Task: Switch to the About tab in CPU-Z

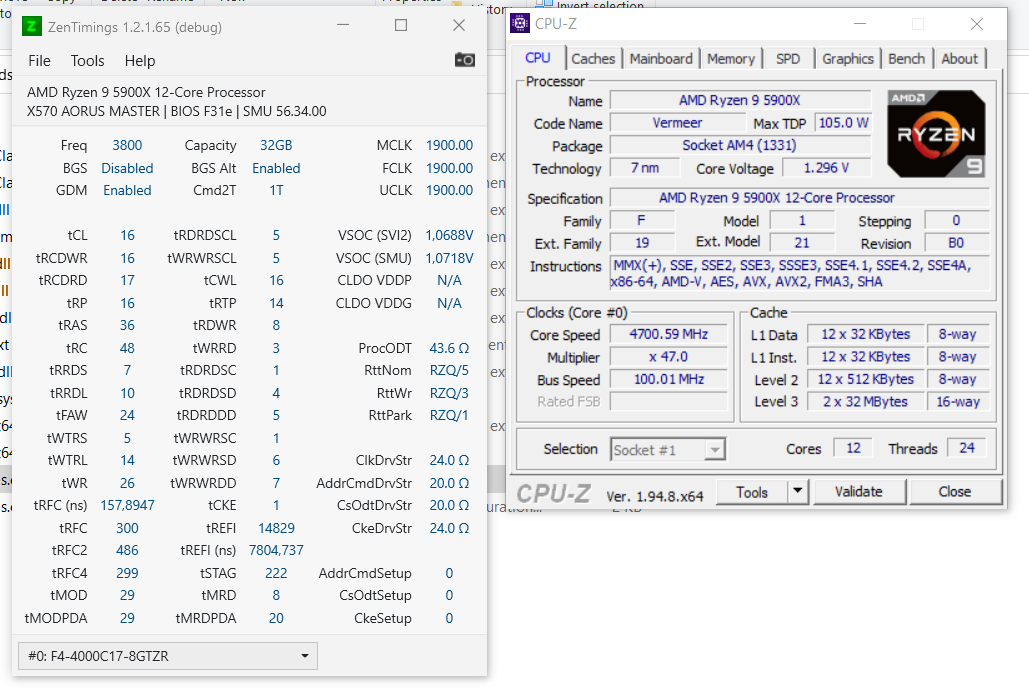Action: [959, 59]
